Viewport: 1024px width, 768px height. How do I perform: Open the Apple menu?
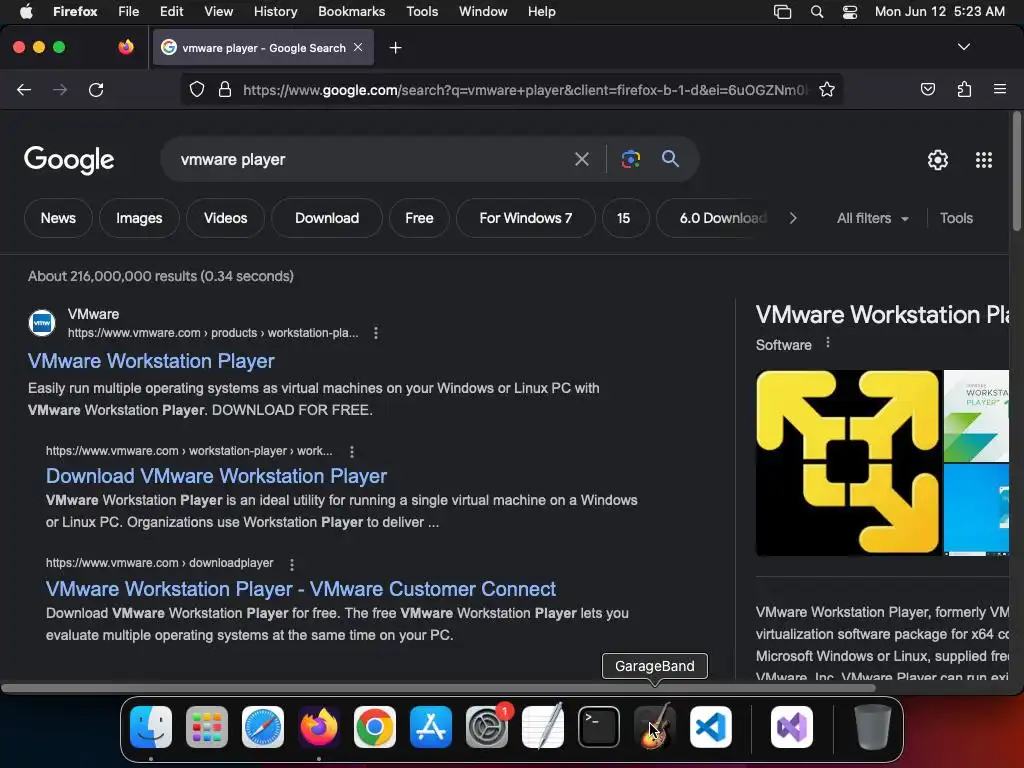pos(26,12)
